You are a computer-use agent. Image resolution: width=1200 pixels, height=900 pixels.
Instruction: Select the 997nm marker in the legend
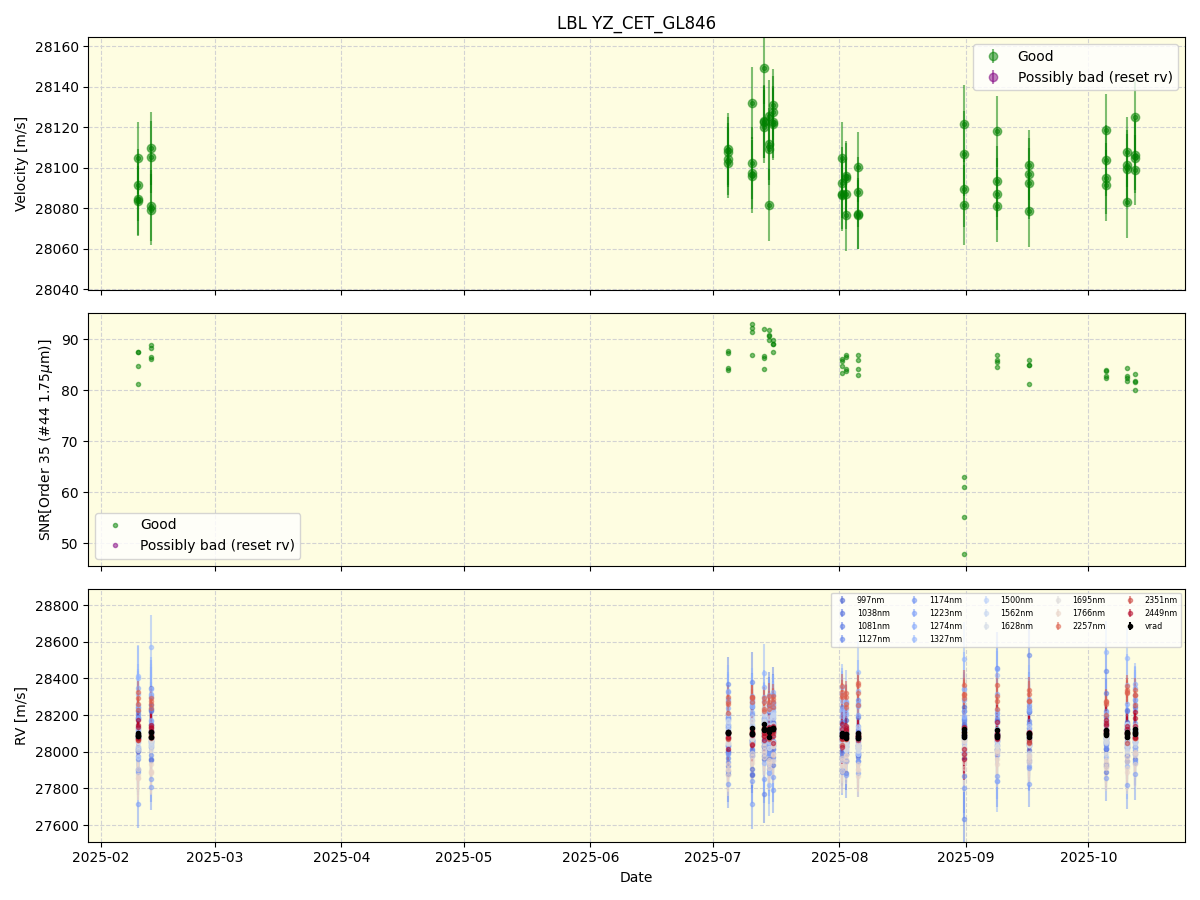point(841,600)
